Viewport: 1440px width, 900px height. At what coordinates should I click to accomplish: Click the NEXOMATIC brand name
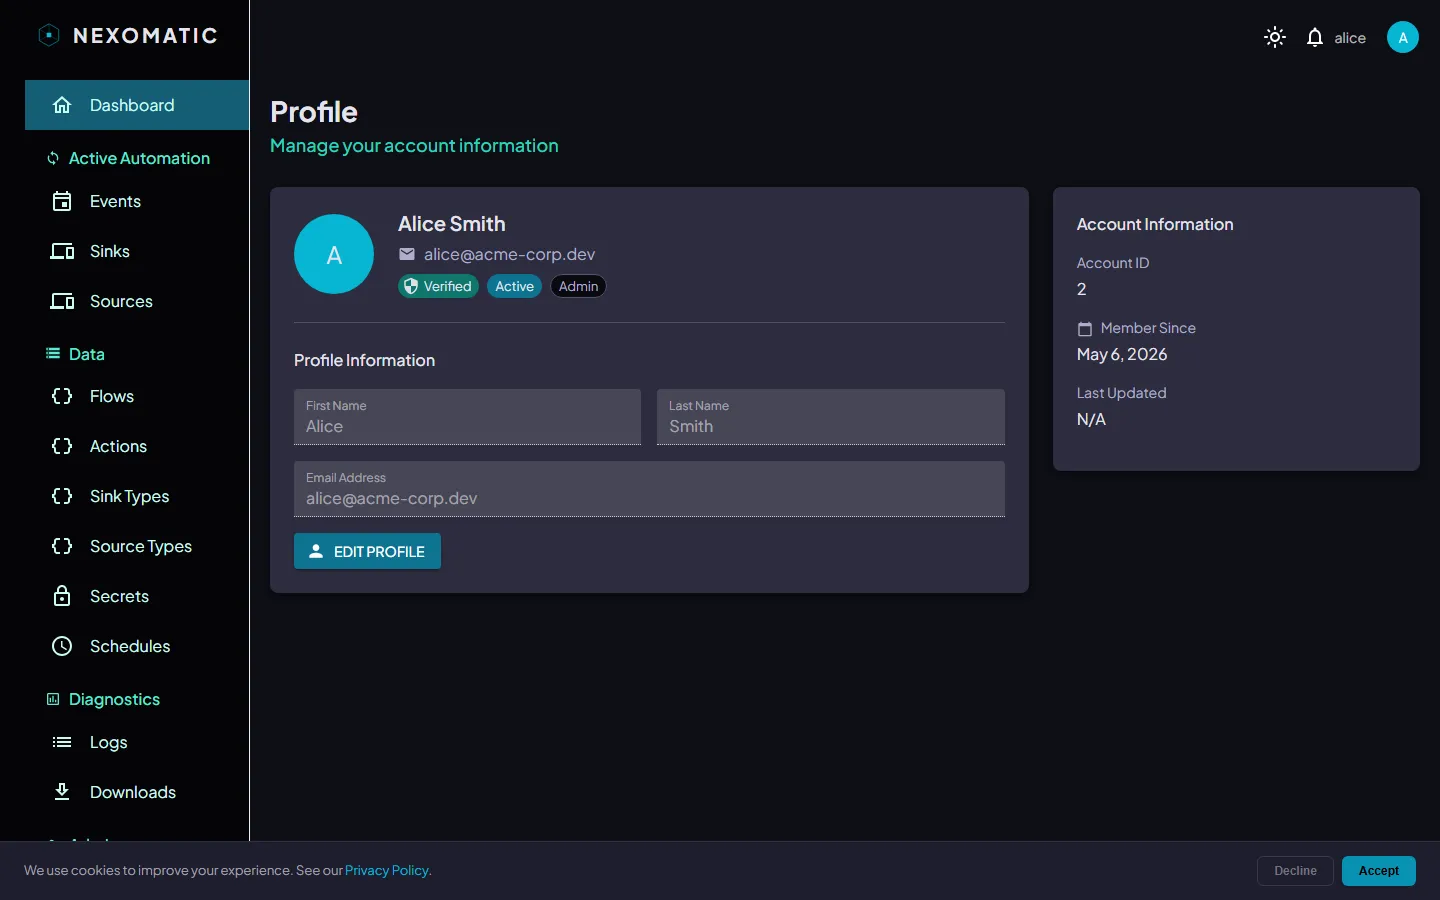(x=146, y=35)
